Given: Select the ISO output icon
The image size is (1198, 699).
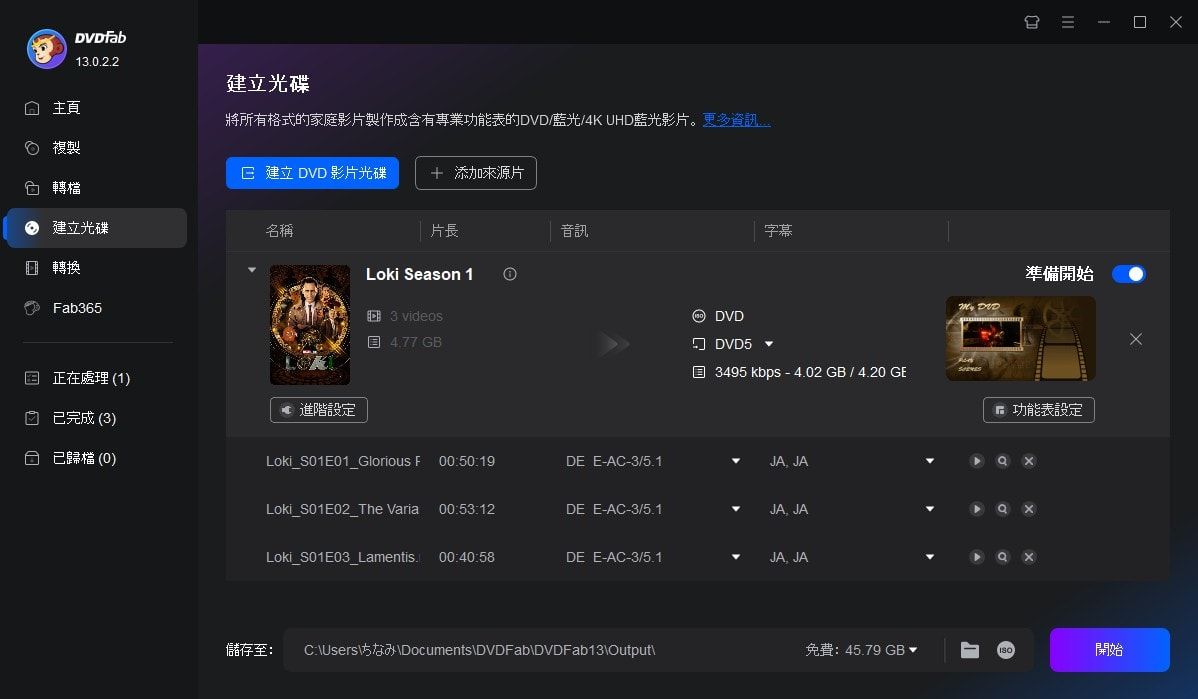Looking at the screenshot, I should point(1005,650).
